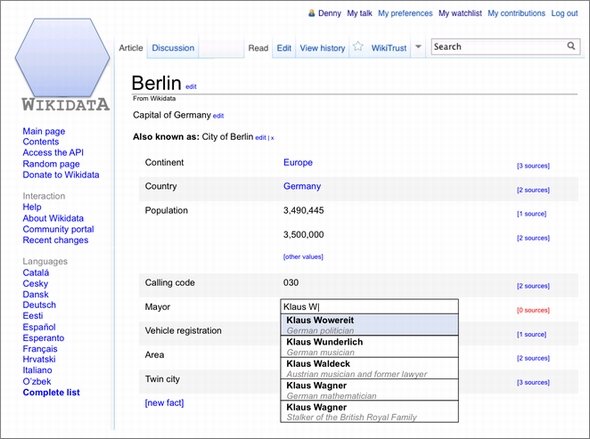The image size is (590, 439).
Task: Open the Help link
Action: (32, 207)
